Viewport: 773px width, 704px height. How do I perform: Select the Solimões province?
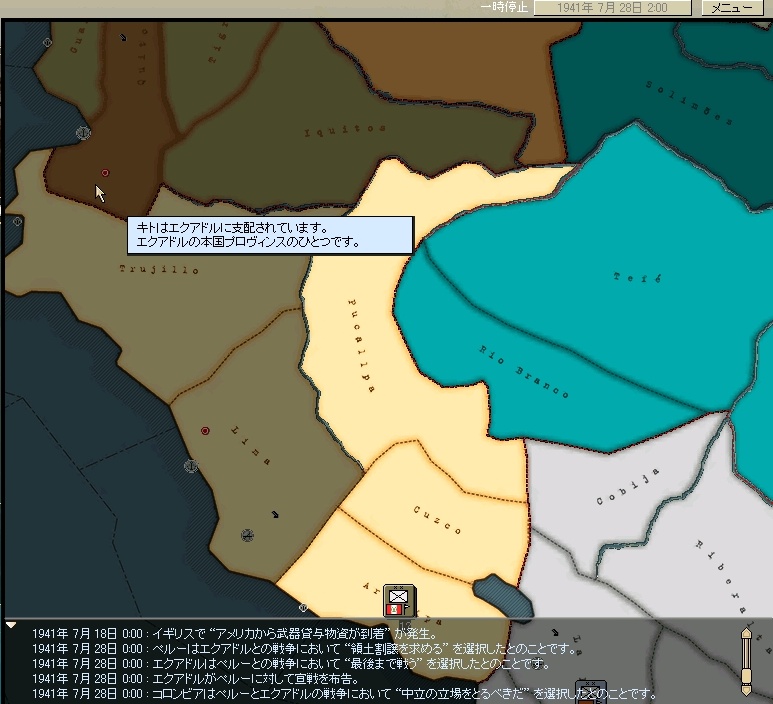click(x=689, y=103)
